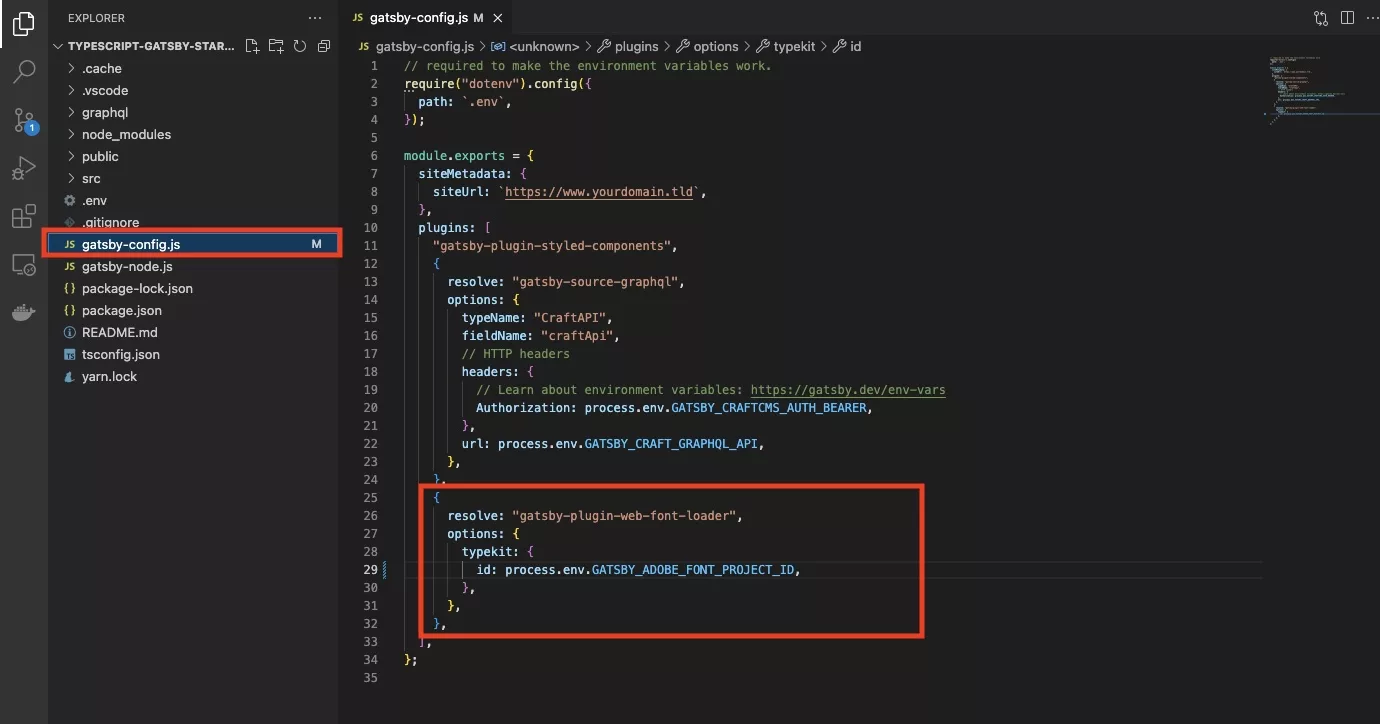
Task: Open Source Control with pending change badge
Action: click(x=24, y=121)
